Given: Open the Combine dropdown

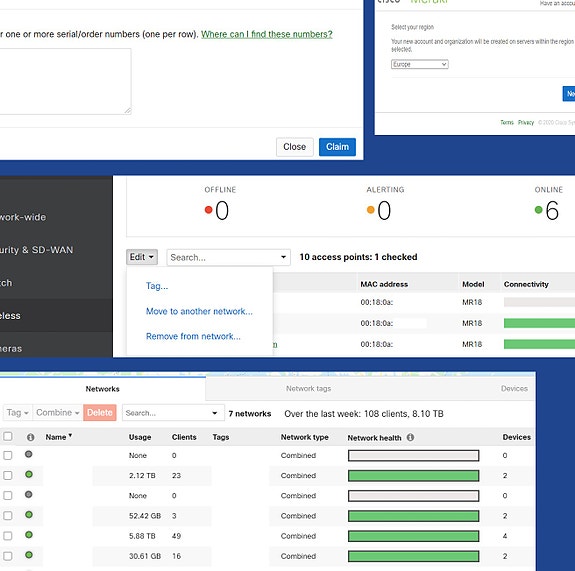Looking at the screenshot, I should (x=58, y=413).
